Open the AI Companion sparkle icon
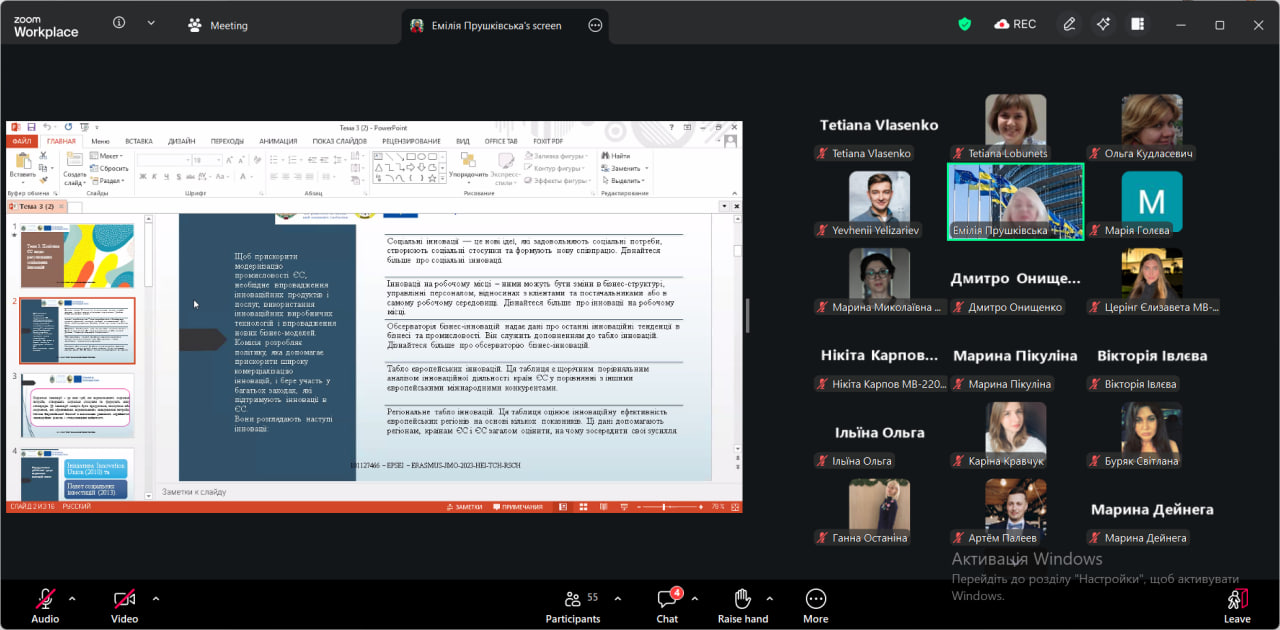 [x=1103, y=24]
